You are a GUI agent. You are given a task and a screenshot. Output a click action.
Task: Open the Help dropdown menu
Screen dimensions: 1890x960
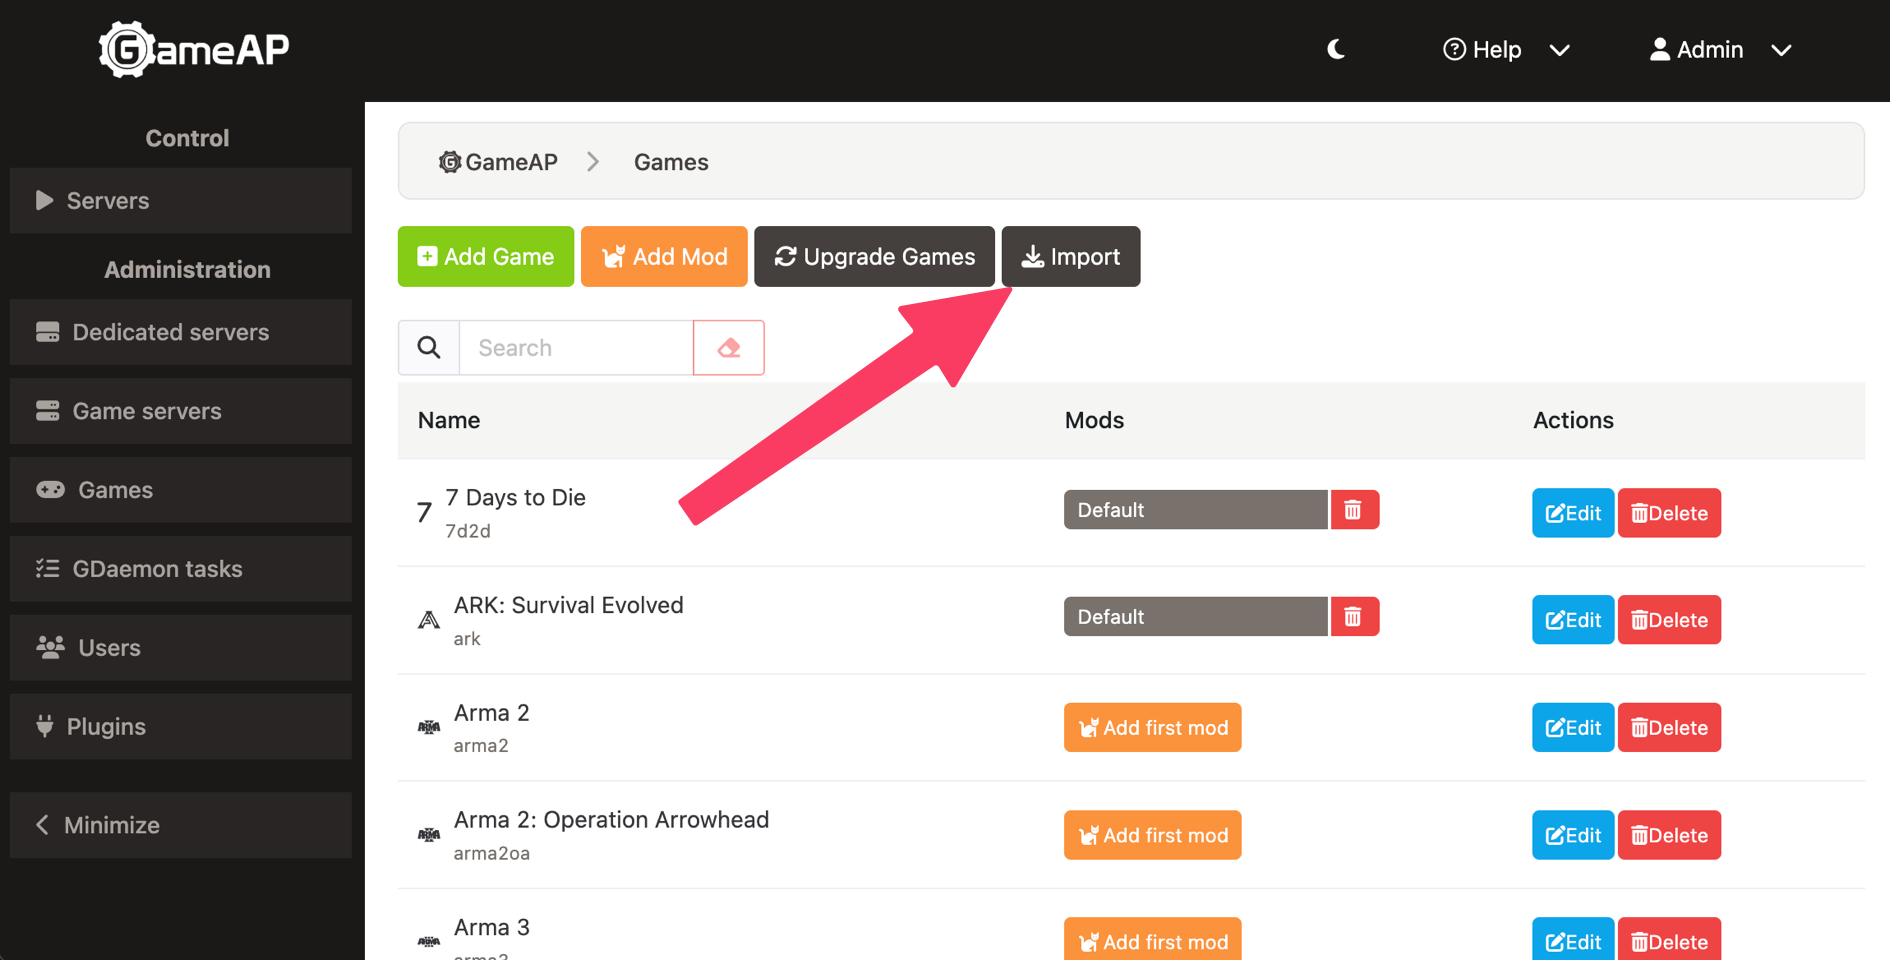tap(1505, 49)
